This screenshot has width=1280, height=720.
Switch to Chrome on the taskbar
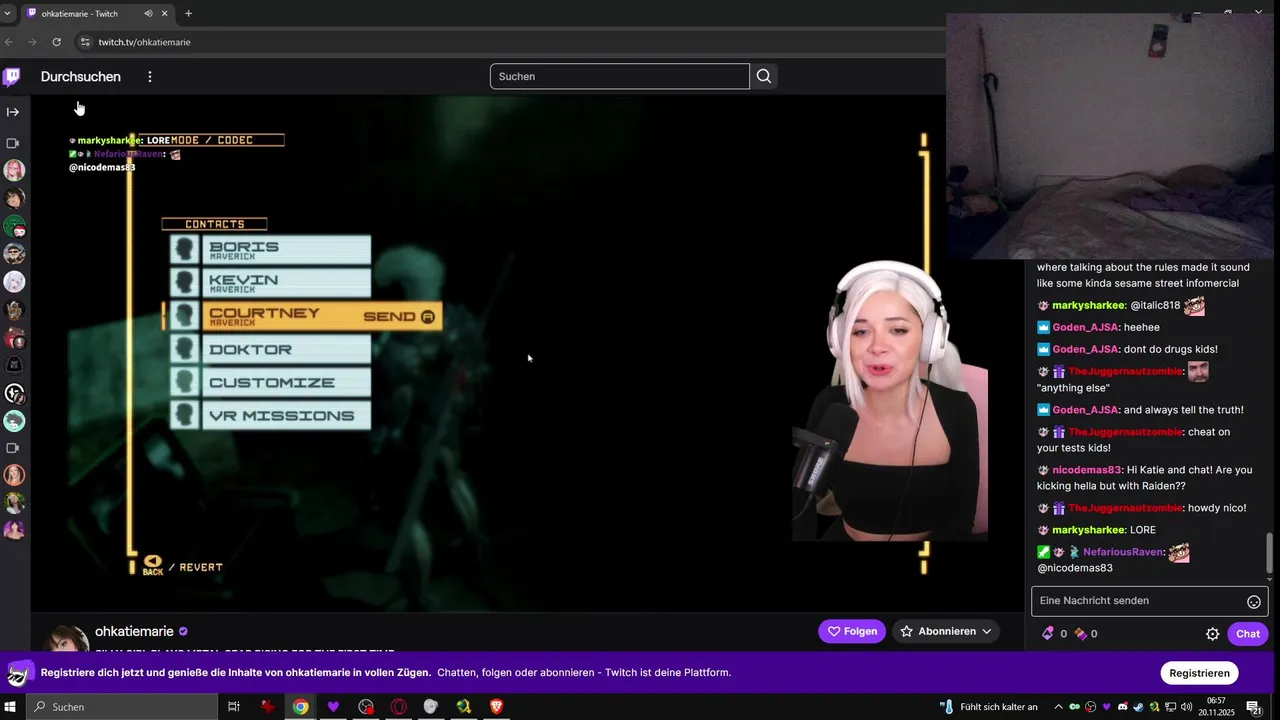click(300, 706)
